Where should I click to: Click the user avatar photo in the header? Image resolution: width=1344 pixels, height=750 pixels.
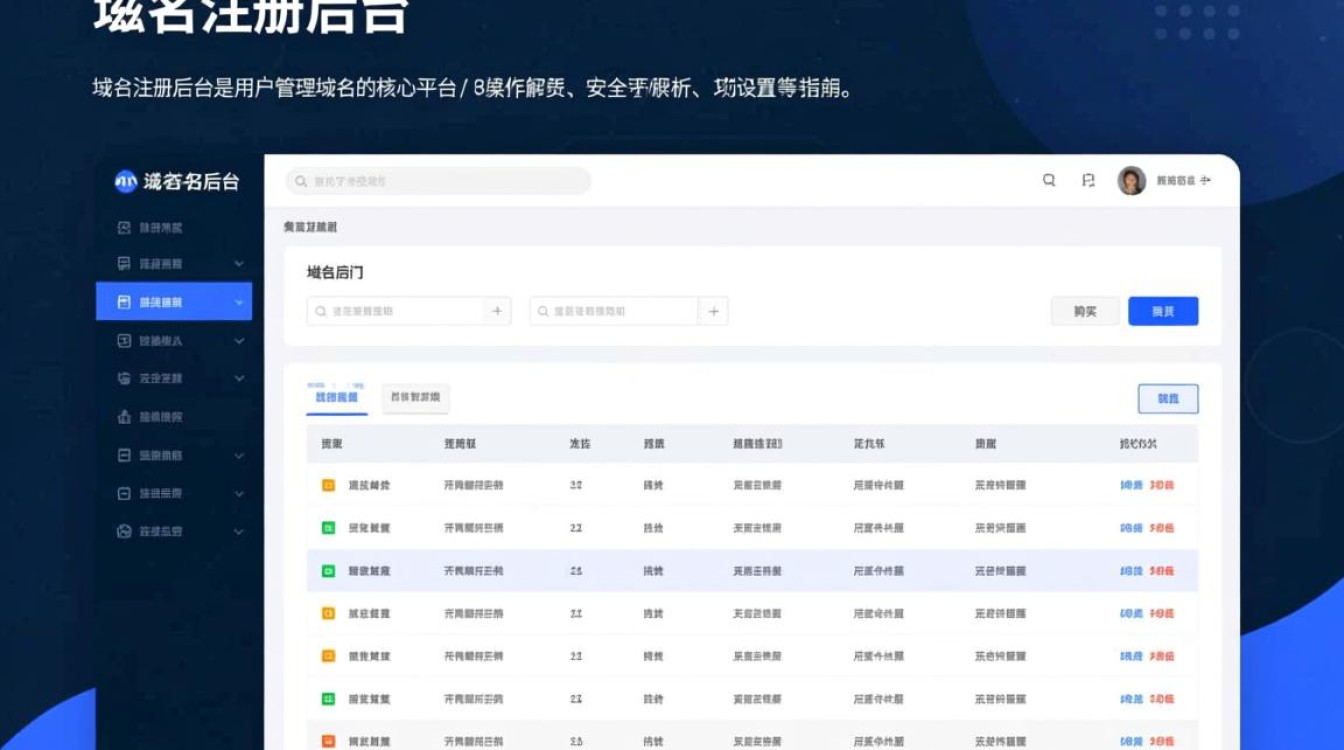1131,181
